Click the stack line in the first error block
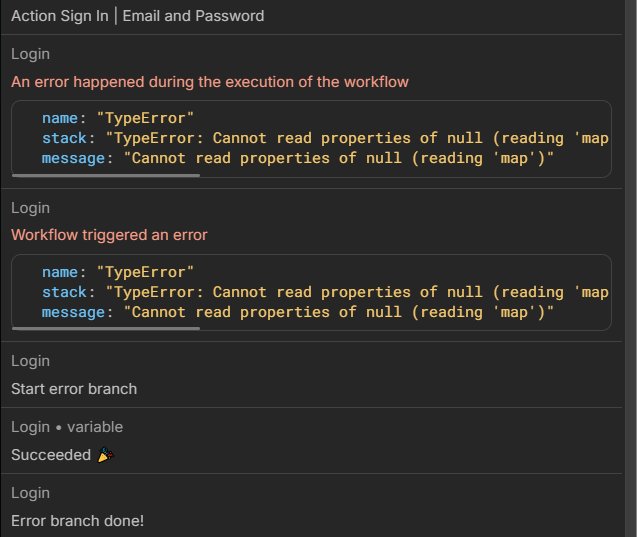The width and height of the screenshot is (637, 537). (325, 138)
